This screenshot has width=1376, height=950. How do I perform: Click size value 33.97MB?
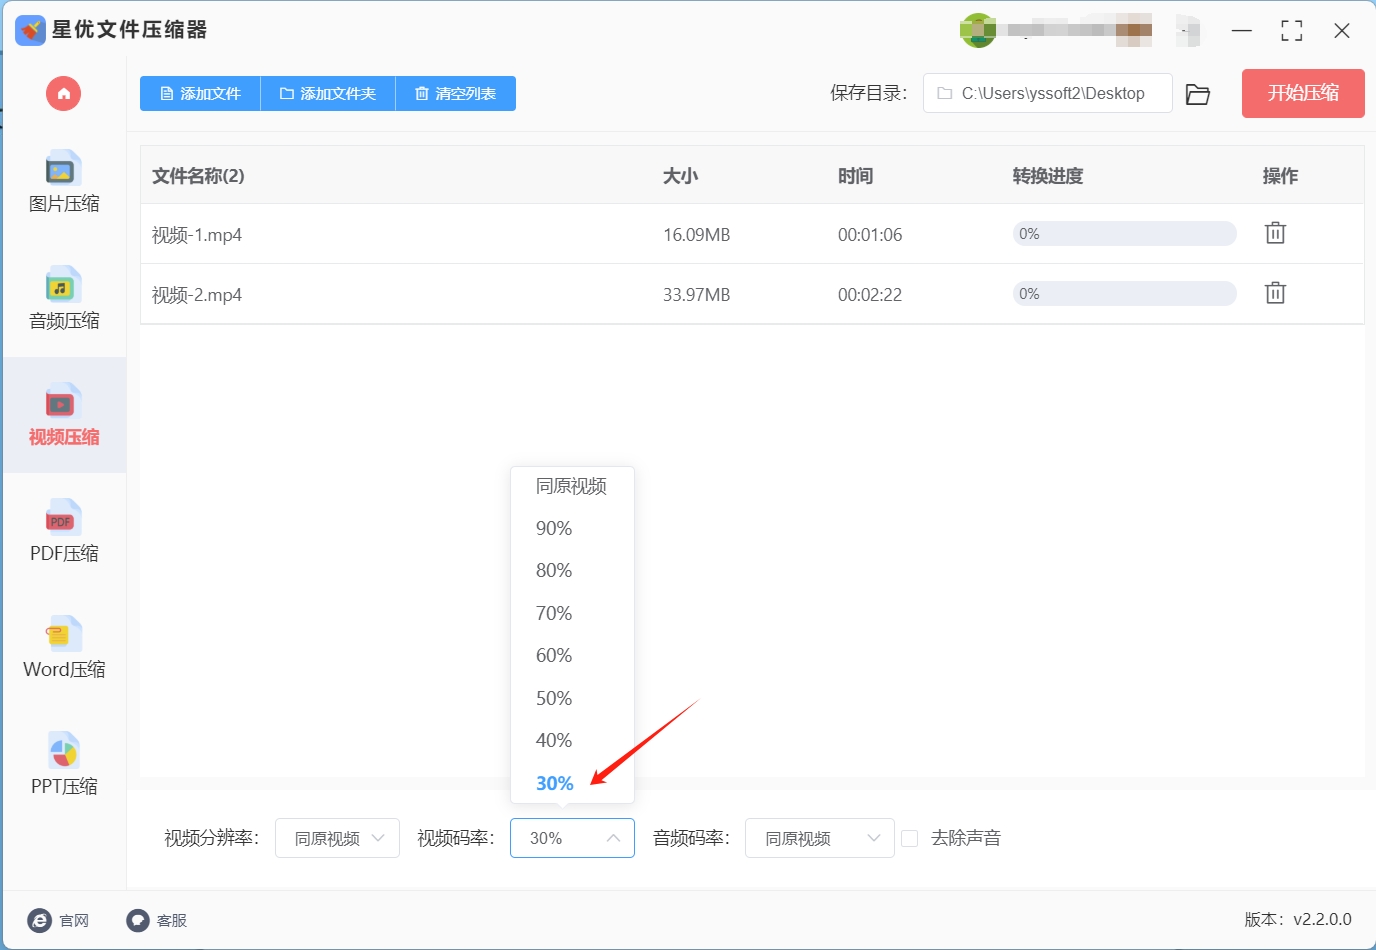[x=696, y=295]
